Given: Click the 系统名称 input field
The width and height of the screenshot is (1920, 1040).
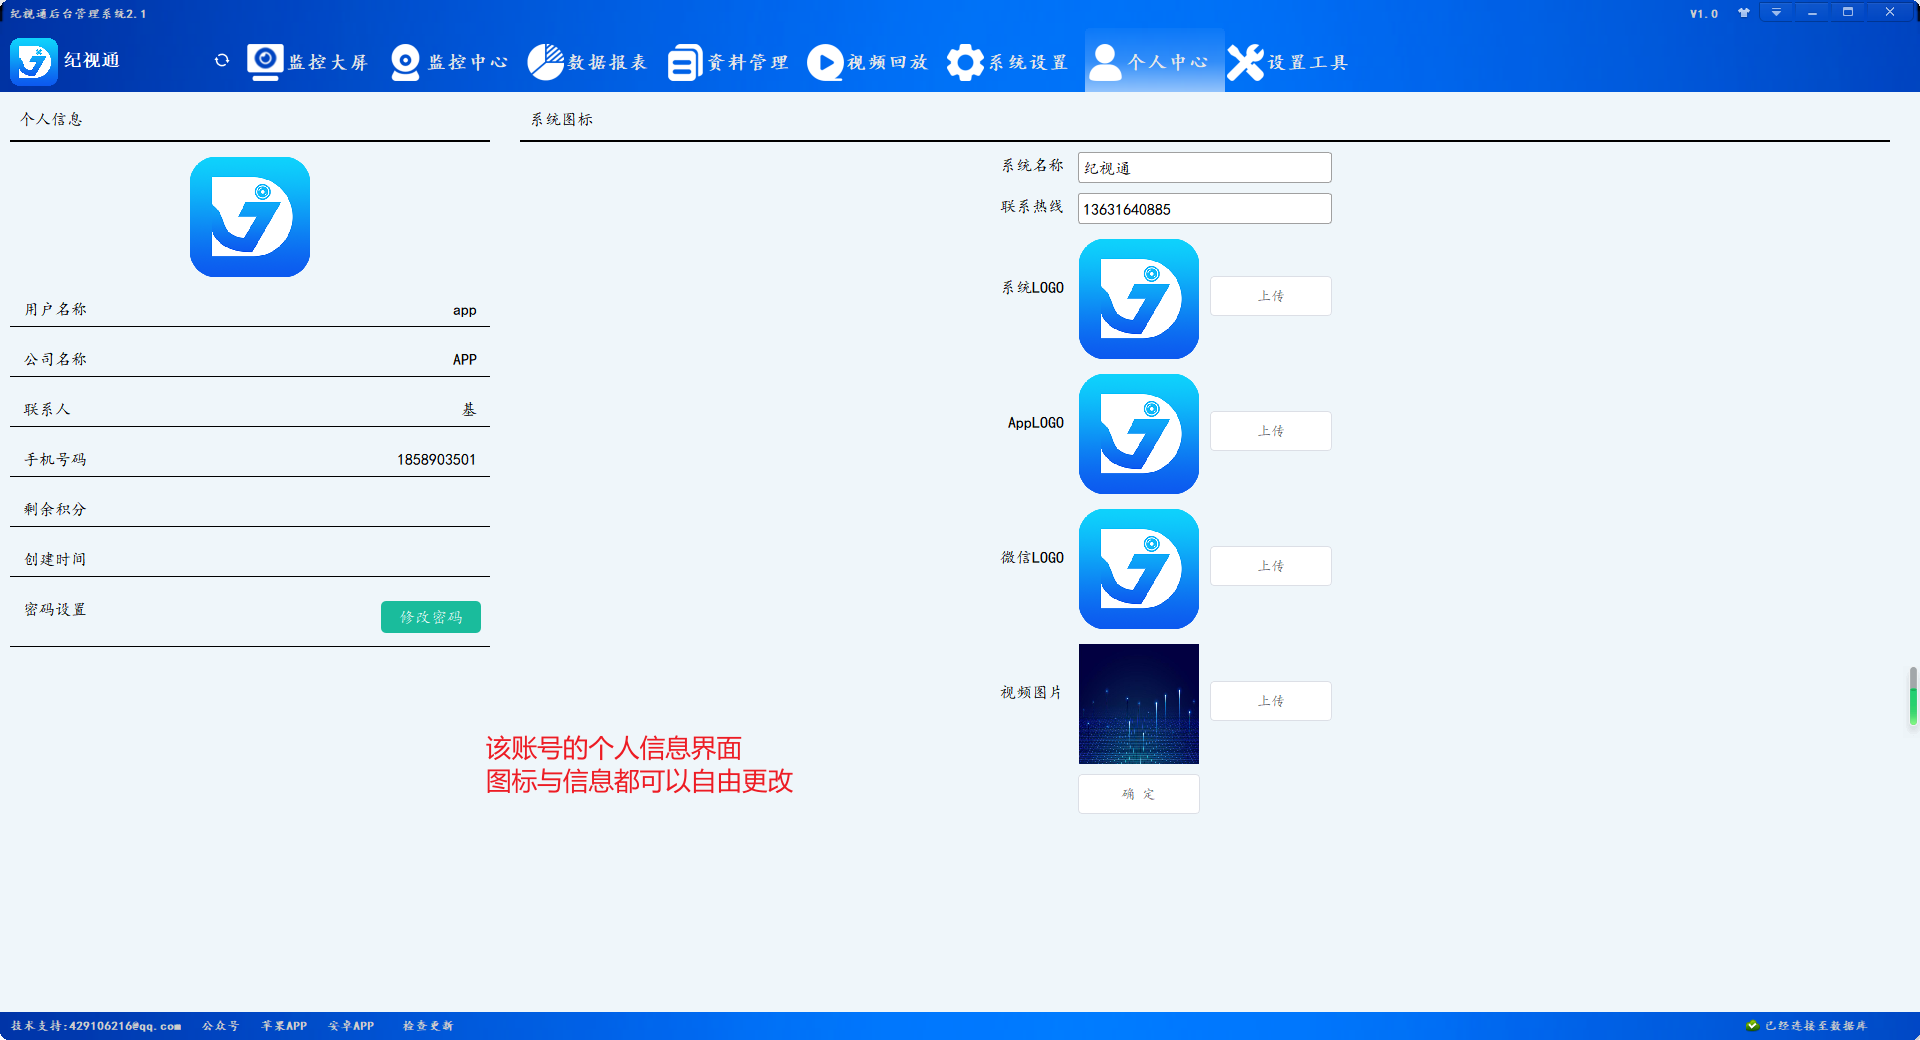Looking at the screenshot, I should (x=1204, y=168).
